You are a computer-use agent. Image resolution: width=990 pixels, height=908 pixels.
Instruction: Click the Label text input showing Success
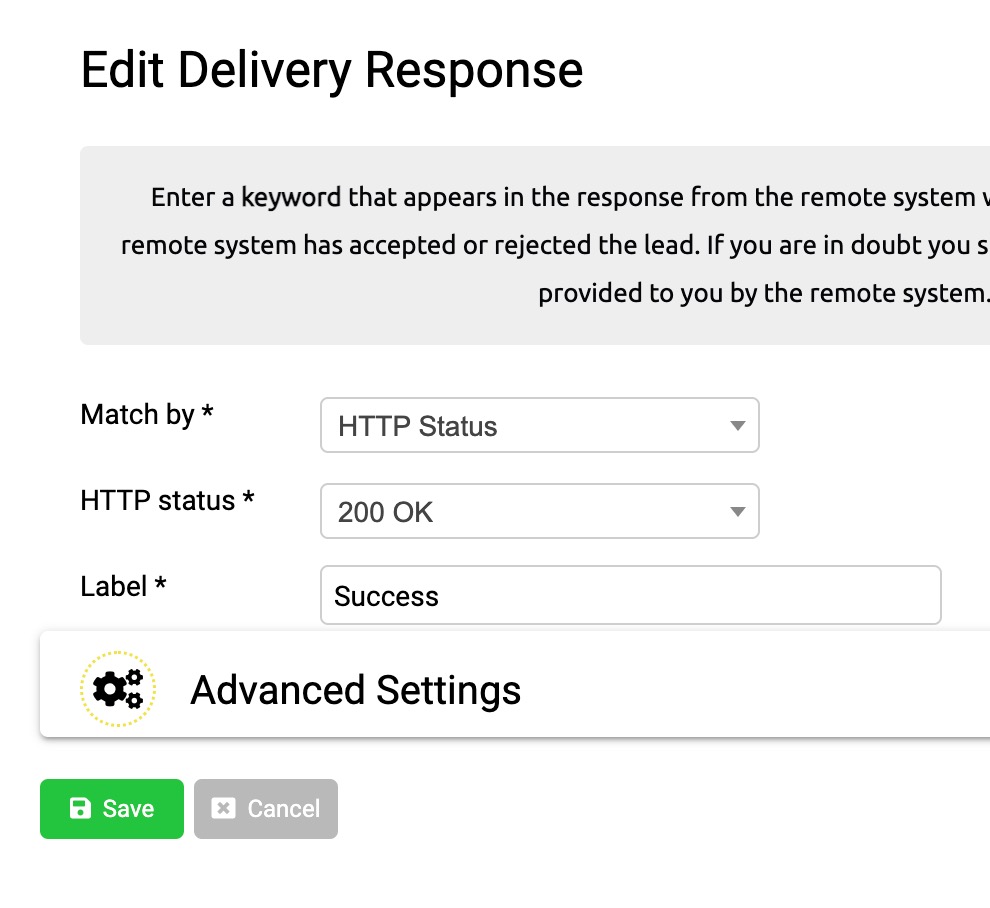pos(630,595)
